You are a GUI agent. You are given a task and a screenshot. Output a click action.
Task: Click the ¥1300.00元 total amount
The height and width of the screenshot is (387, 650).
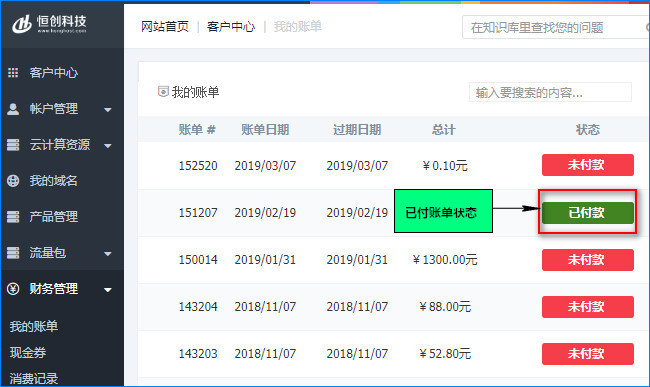(x=445, y=260)
